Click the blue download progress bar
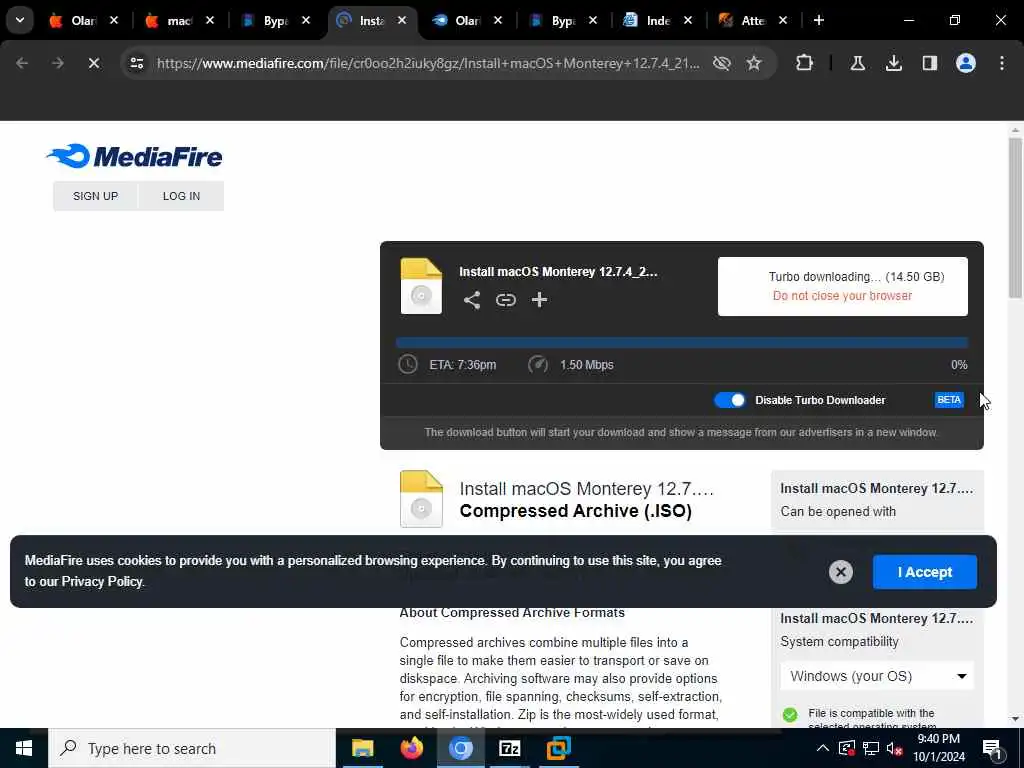 click(x=682, y=342)
